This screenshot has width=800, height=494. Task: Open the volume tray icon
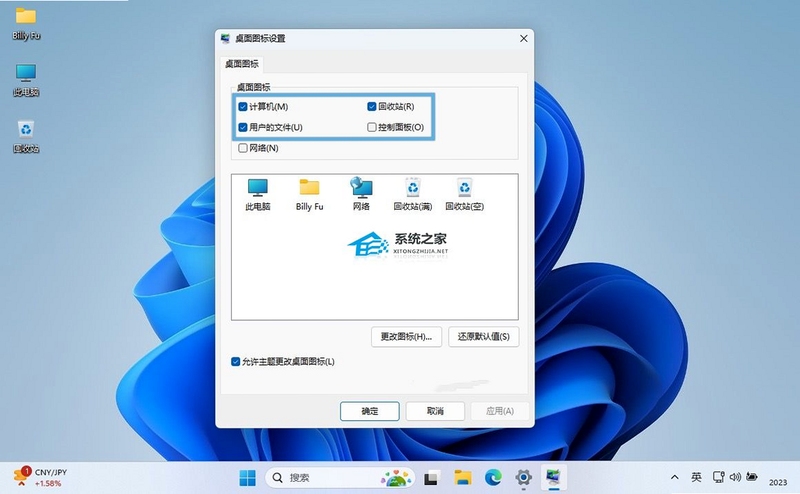[x=735, y=477]
